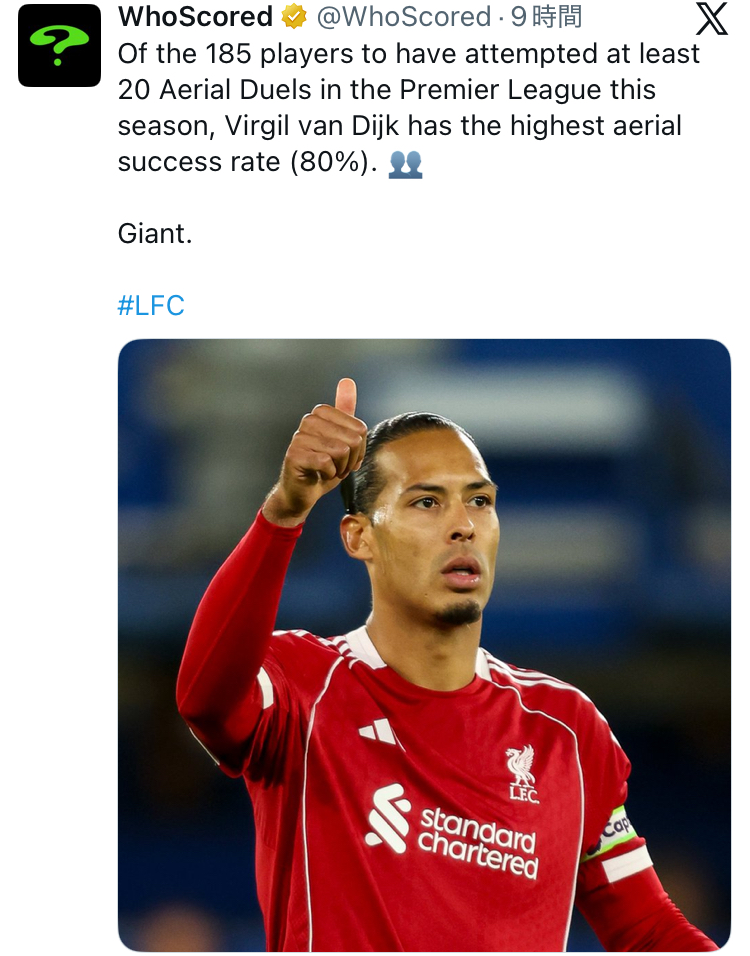This screenshot has width=750, height=956.
Task: Open the WhoScored display name
Action: click(x=195, y=18)
